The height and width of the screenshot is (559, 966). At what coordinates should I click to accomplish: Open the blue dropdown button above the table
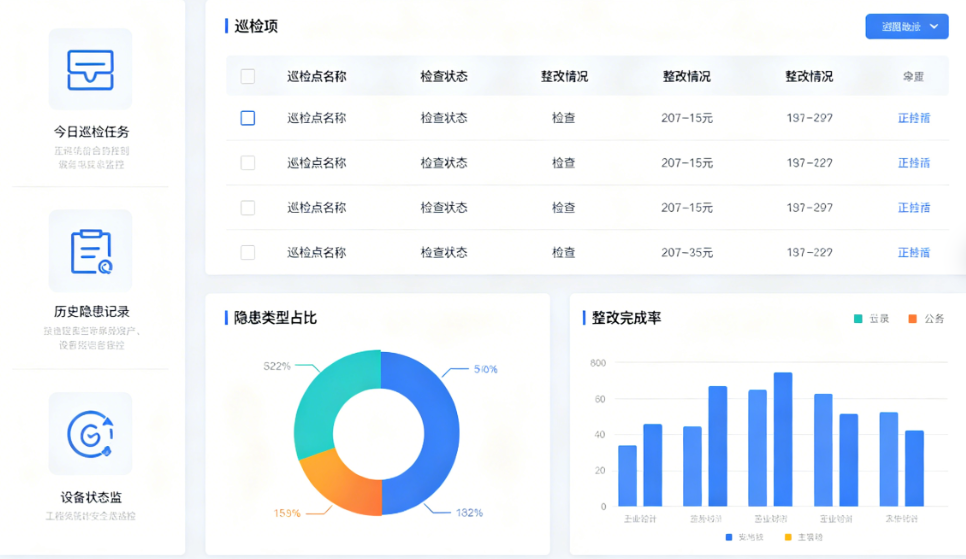point(907,27)
